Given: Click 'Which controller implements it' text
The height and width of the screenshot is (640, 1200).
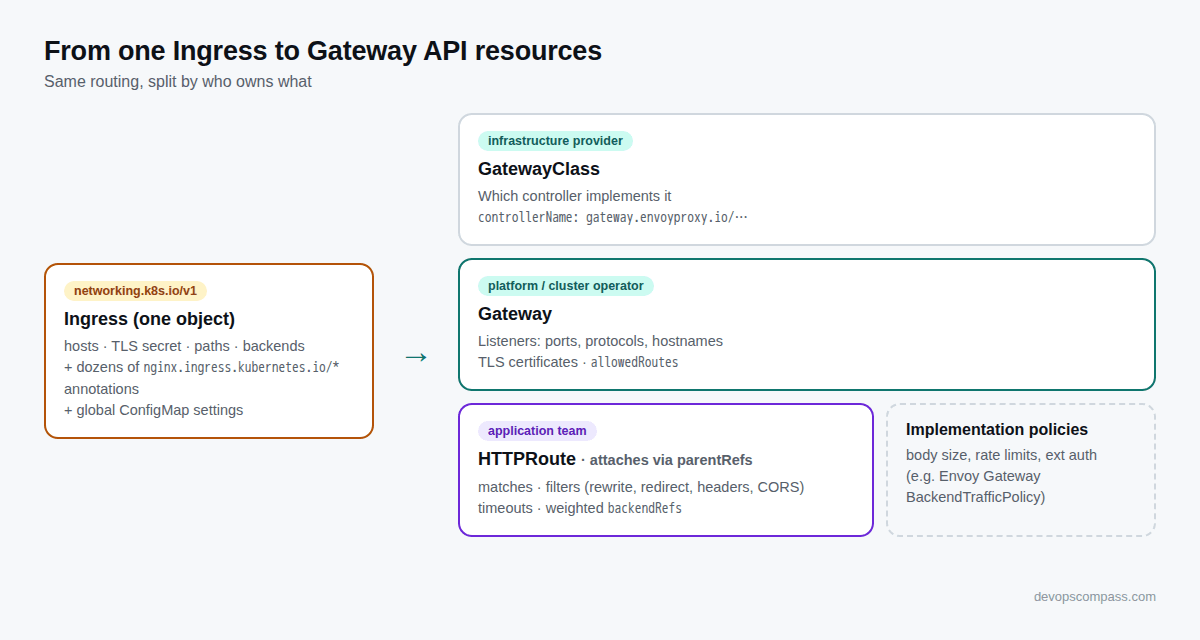Looking at the screenshot, I should (x=575, y=196).
